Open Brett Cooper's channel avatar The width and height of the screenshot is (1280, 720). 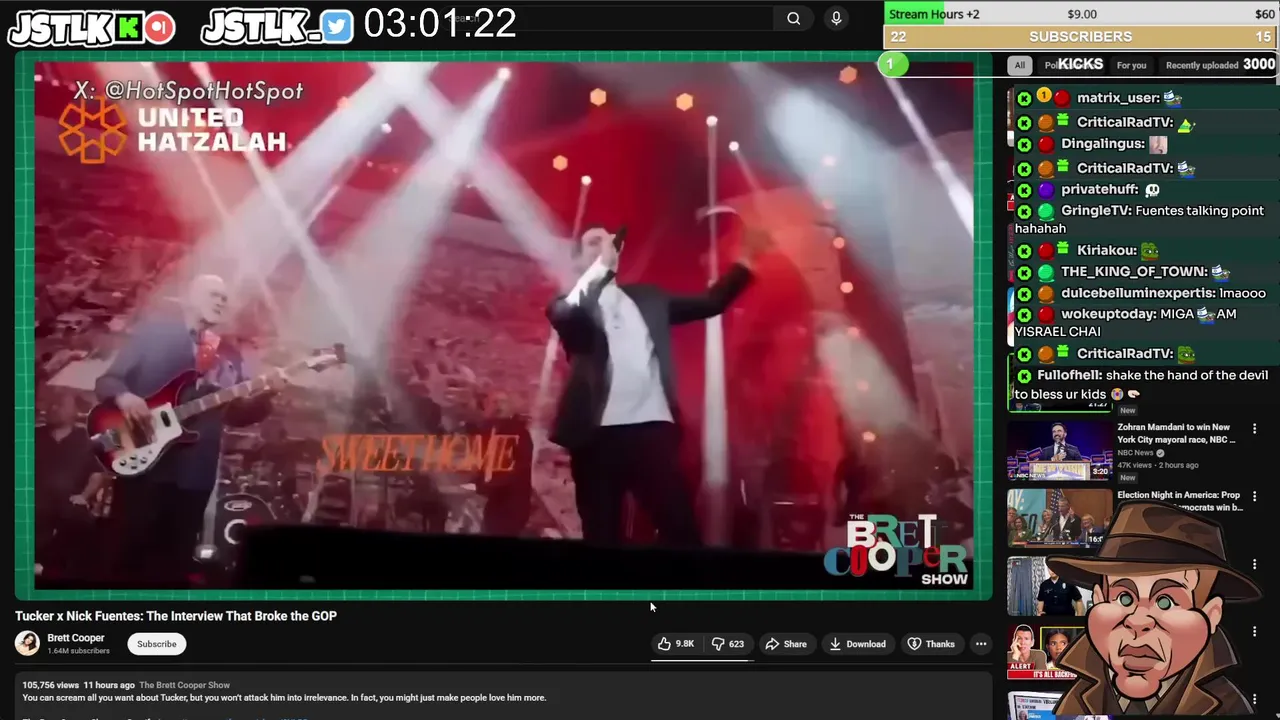[27, 643]
